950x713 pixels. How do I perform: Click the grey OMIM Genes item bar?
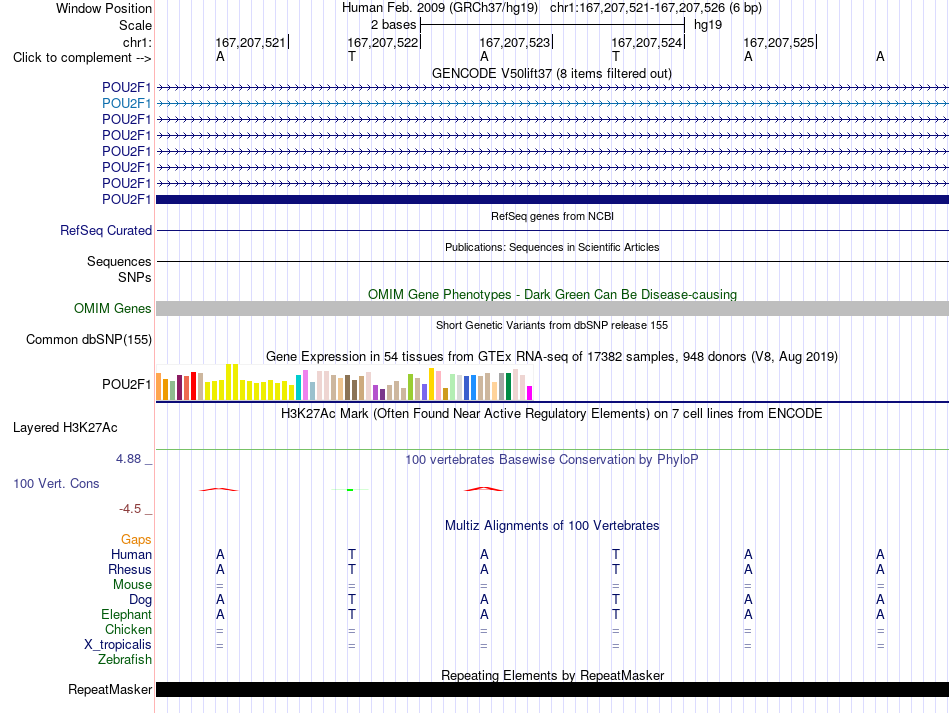click(x=552, y=308)
